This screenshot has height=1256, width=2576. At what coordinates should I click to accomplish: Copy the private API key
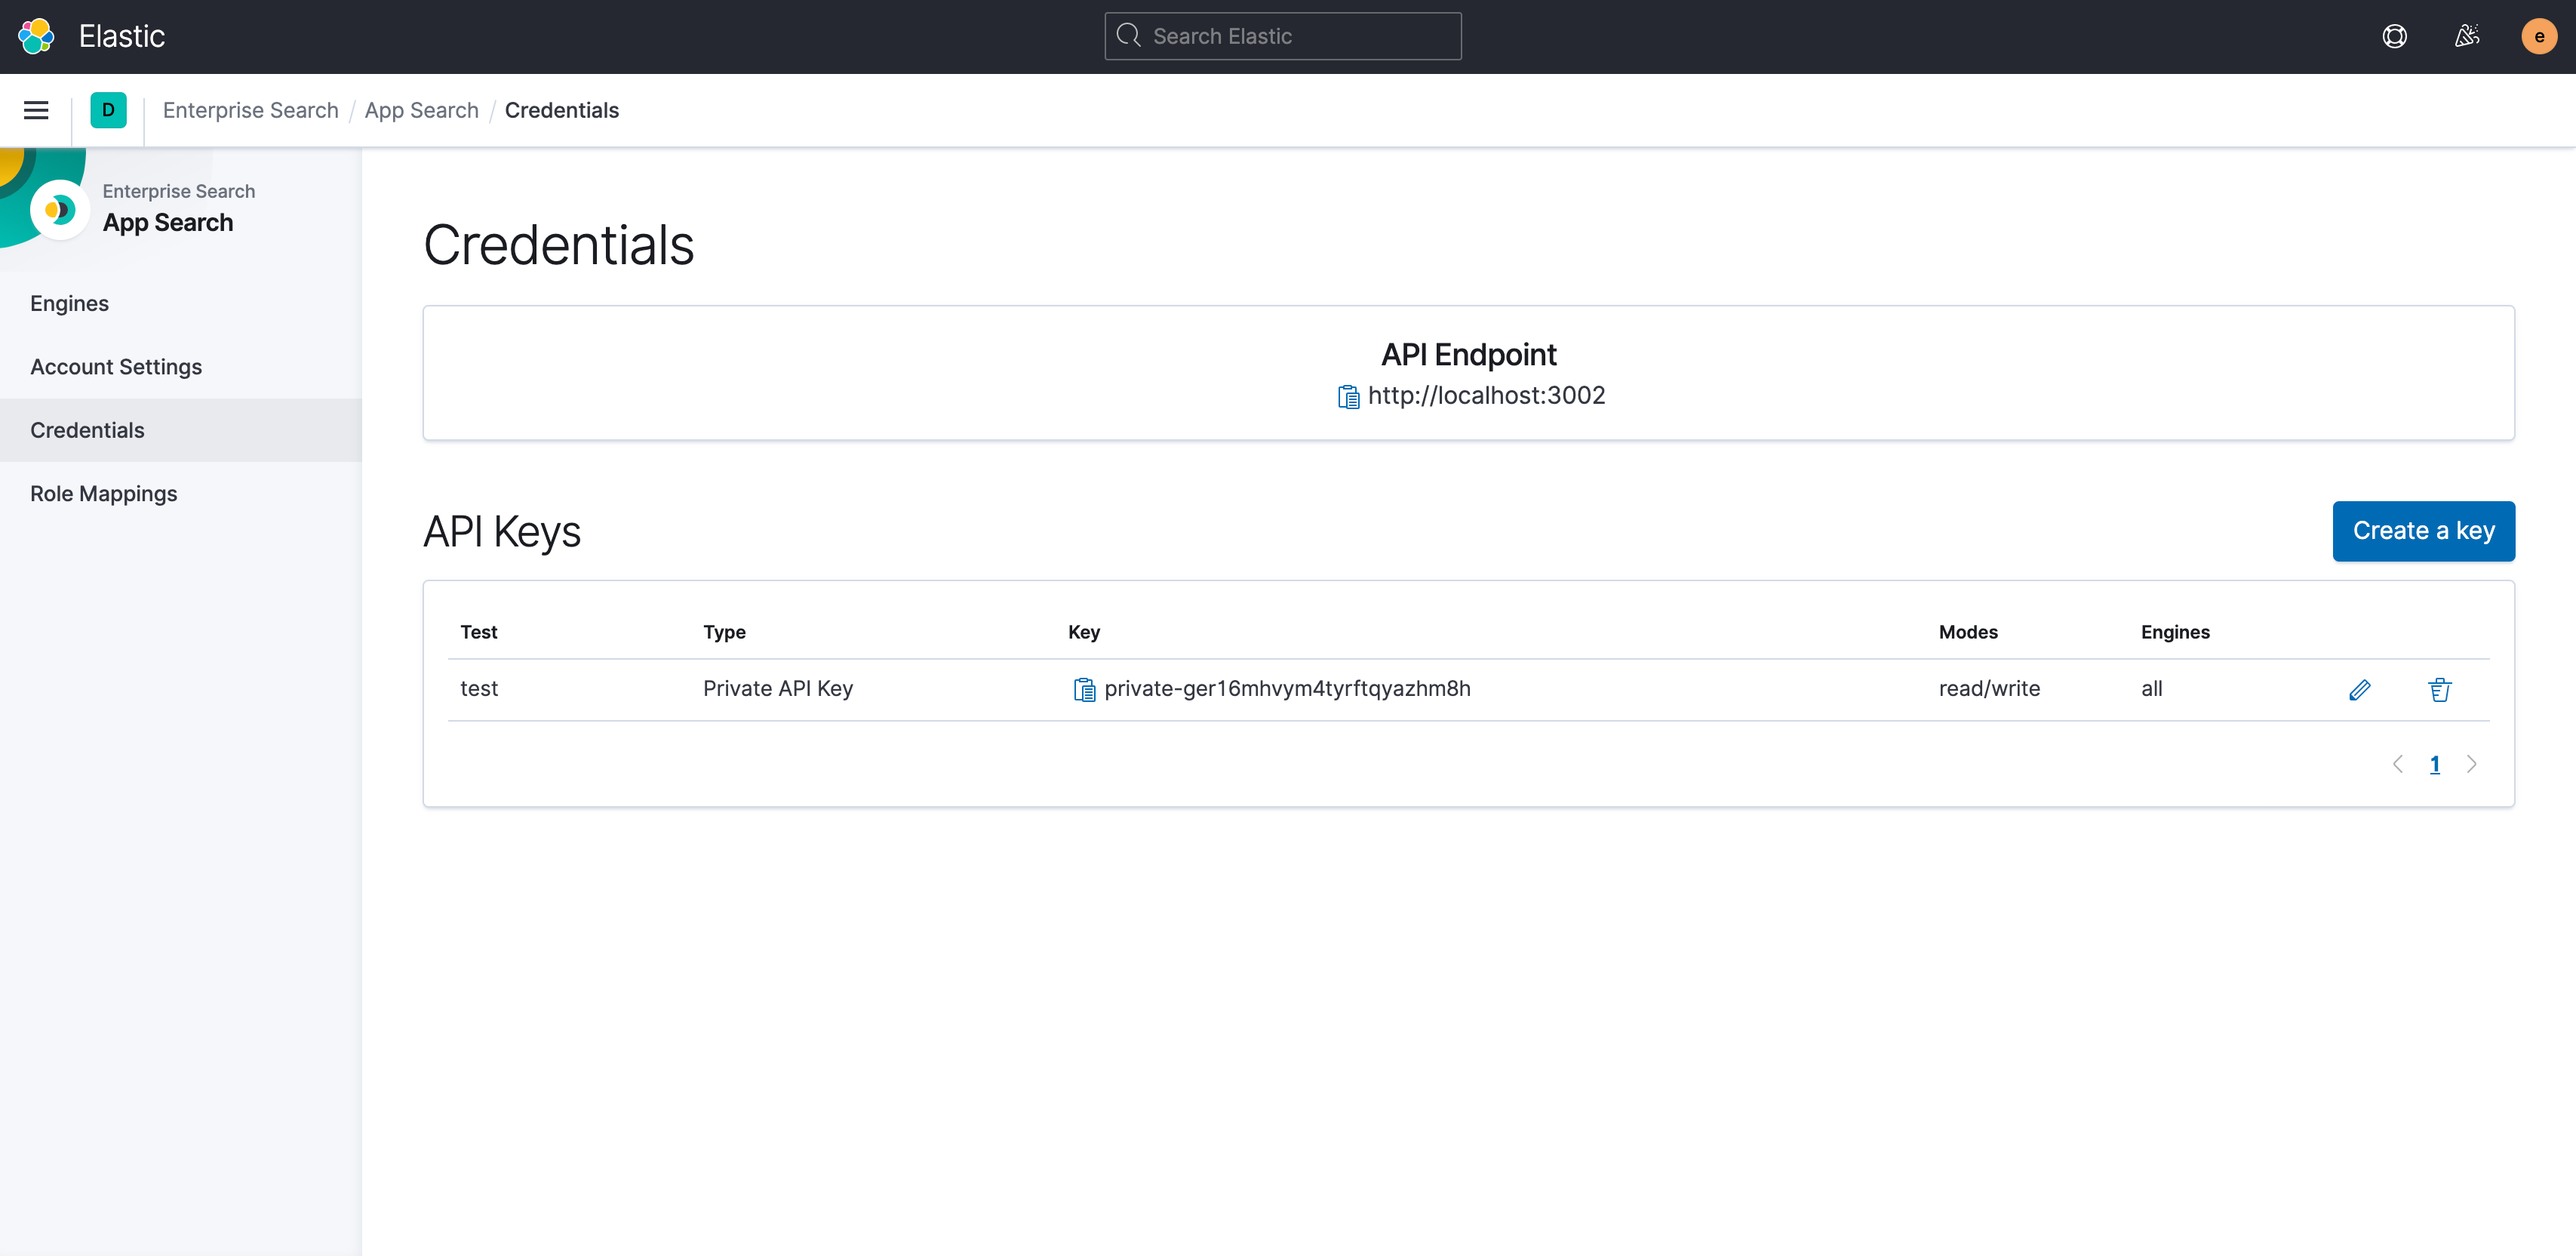click(x=1084, y=689)
